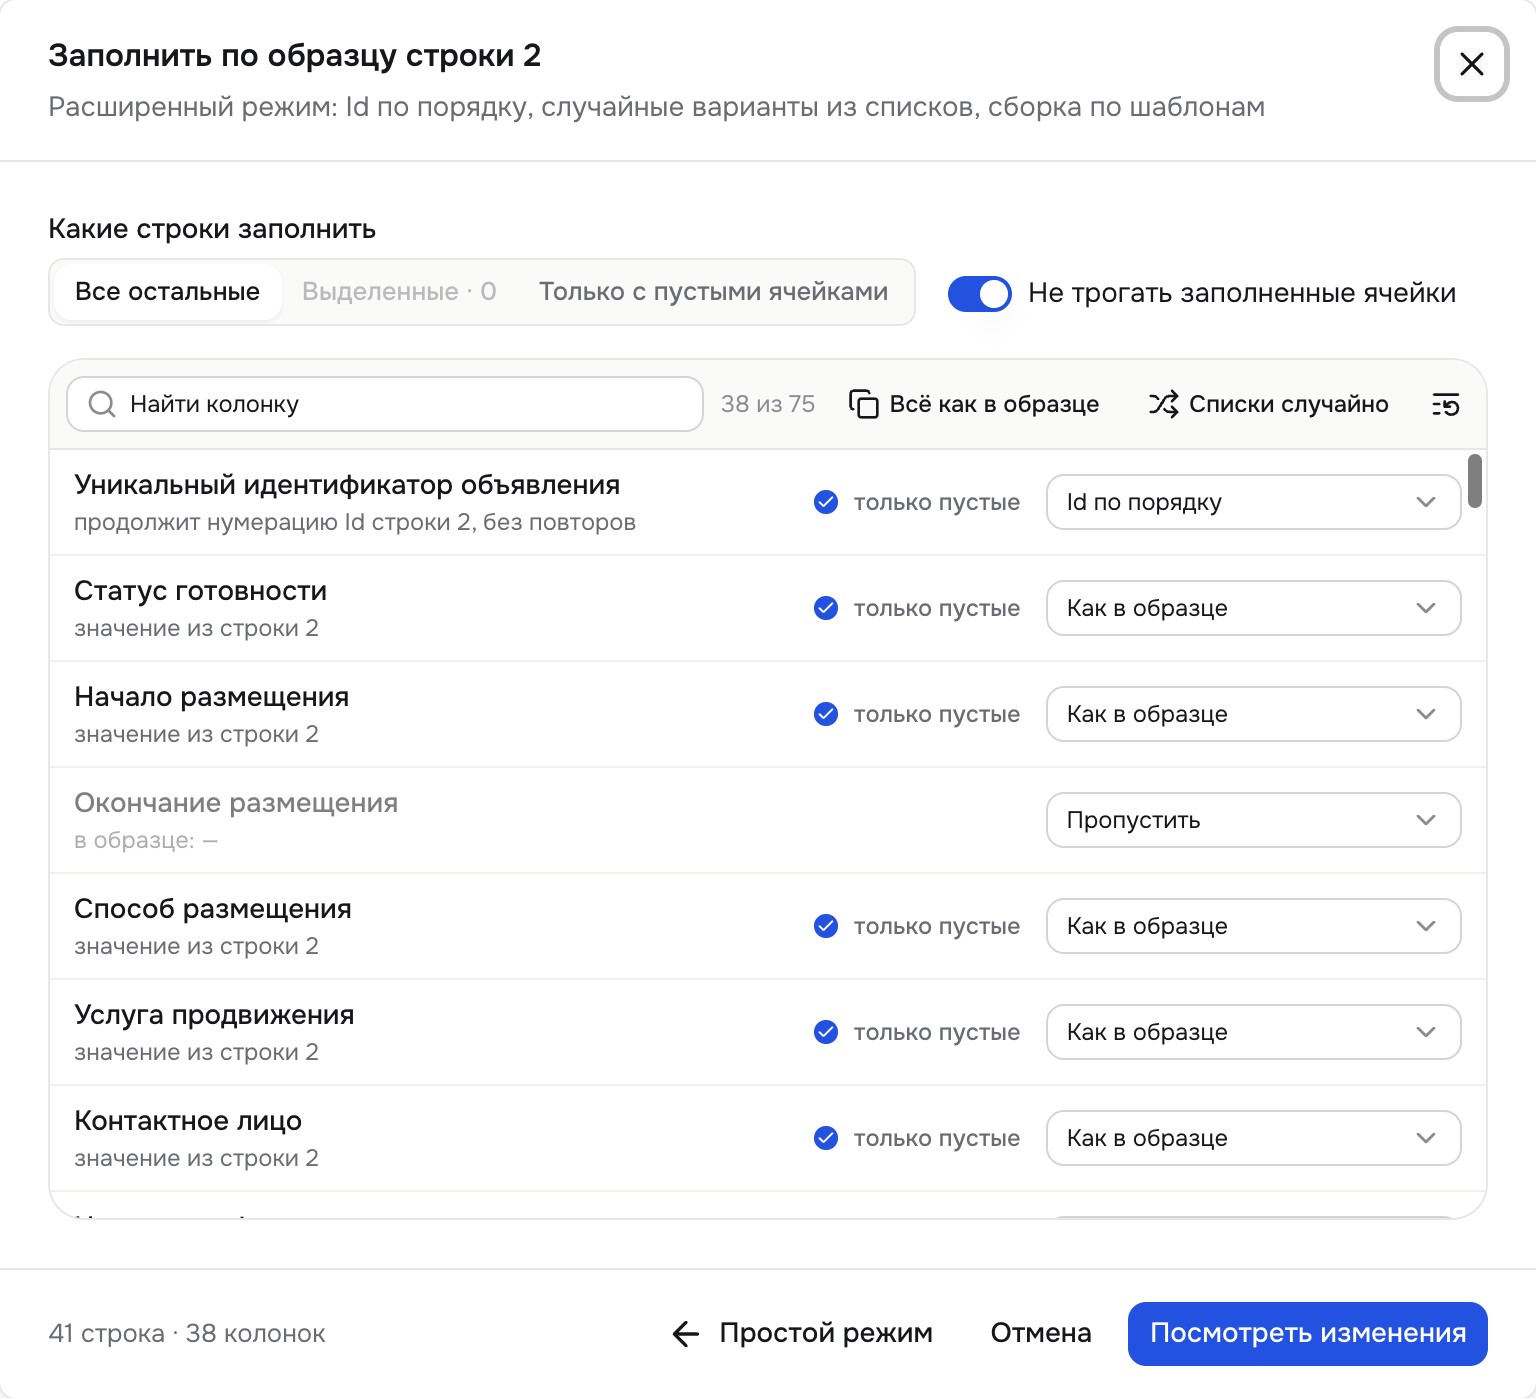Open fill mode dropdown for Услуга продвижения
The width and height of the screenshot is (1536, 1398).
pos(1253,1032)
